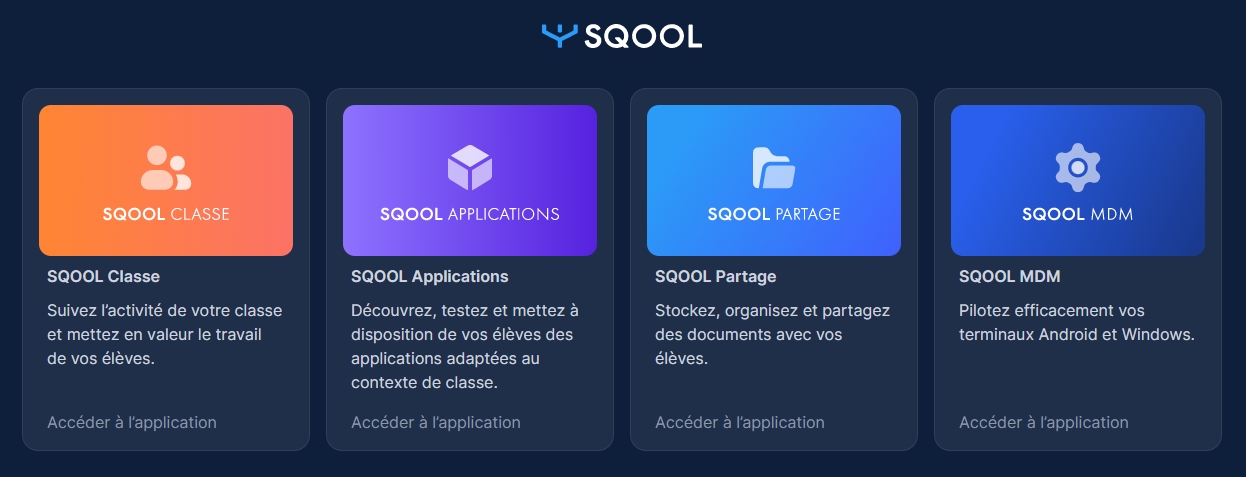Open the purple SQOOL APPLICATIONS banner text

(x=470, y=214)
